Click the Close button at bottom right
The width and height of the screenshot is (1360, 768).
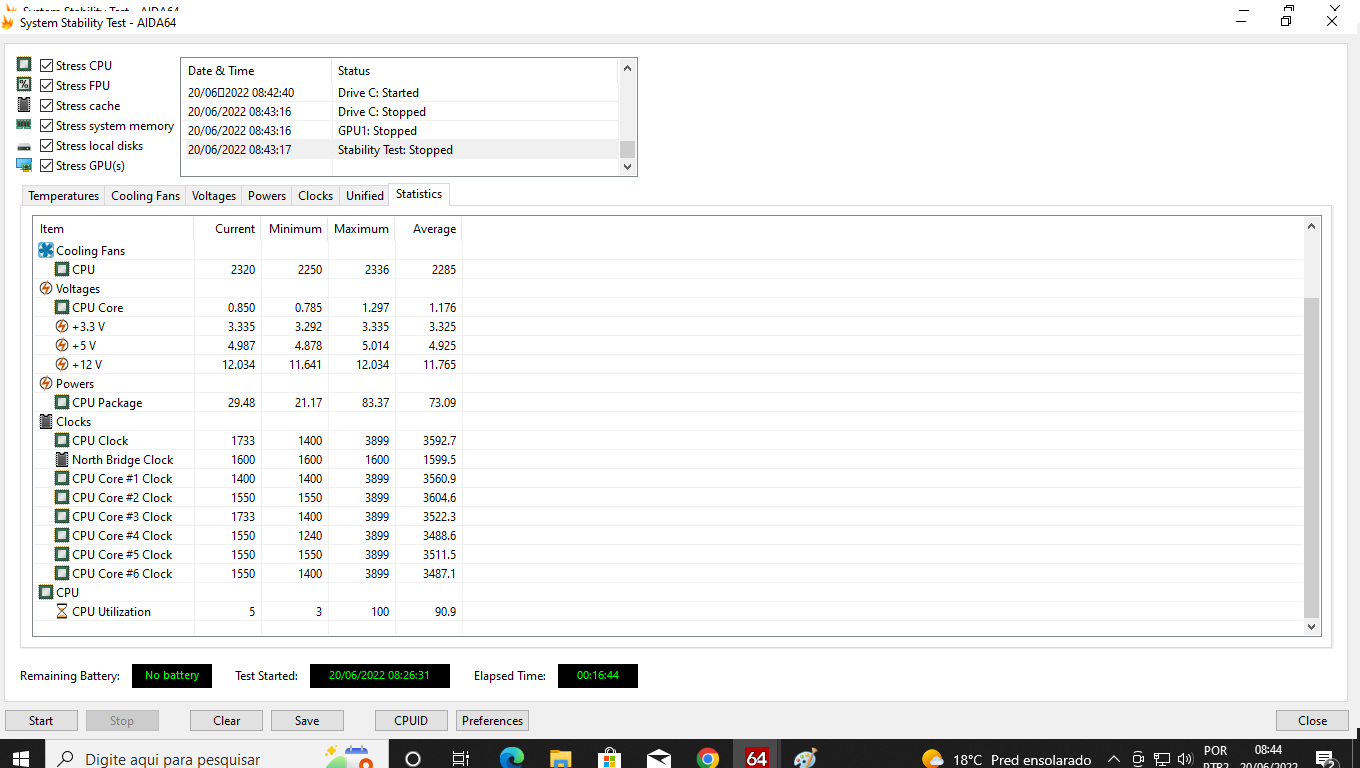(x=1312, y=720)
